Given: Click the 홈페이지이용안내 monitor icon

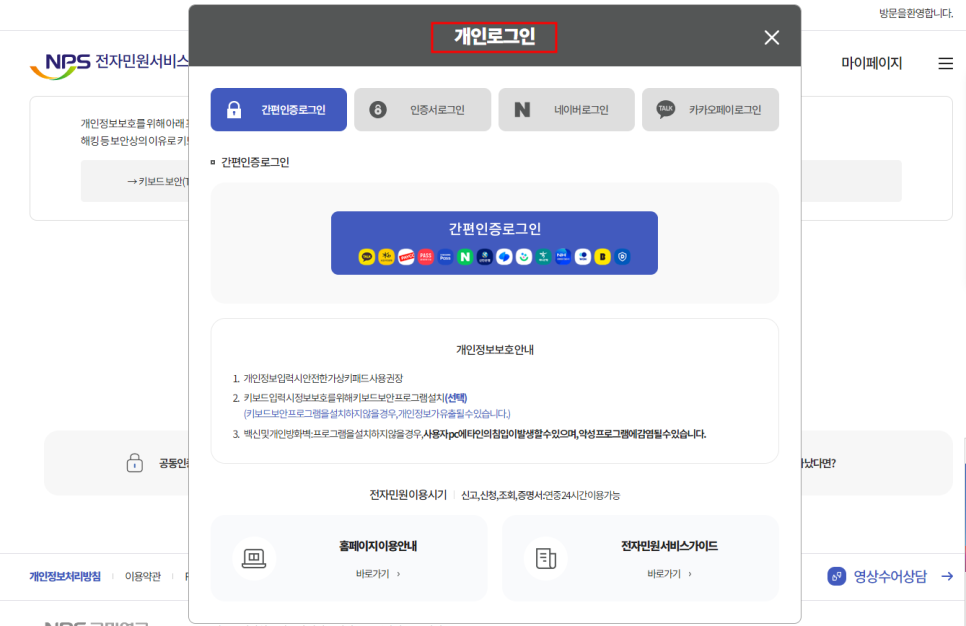Looking at the screenshot, I should click(x=254, y=560).
